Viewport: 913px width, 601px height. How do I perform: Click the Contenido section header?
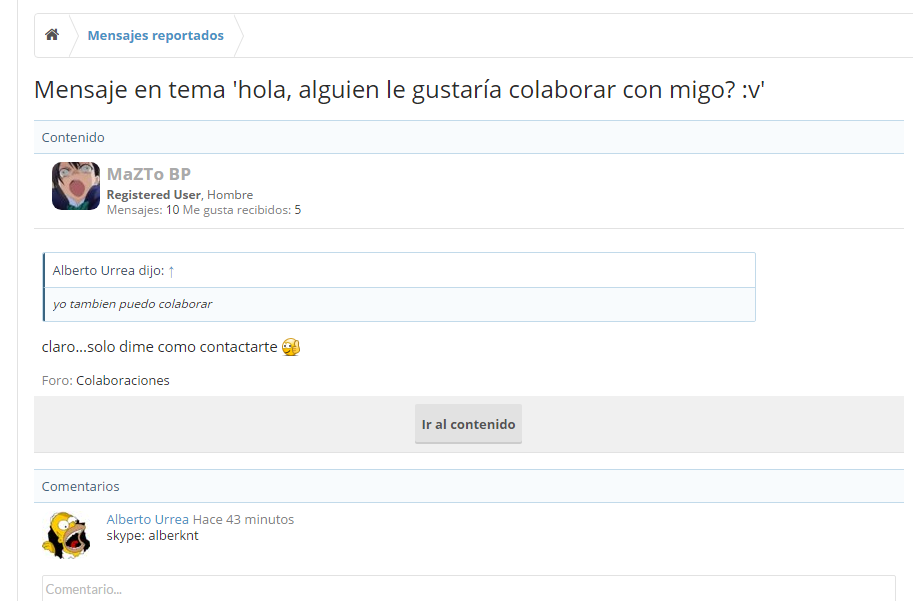point(73,137)
